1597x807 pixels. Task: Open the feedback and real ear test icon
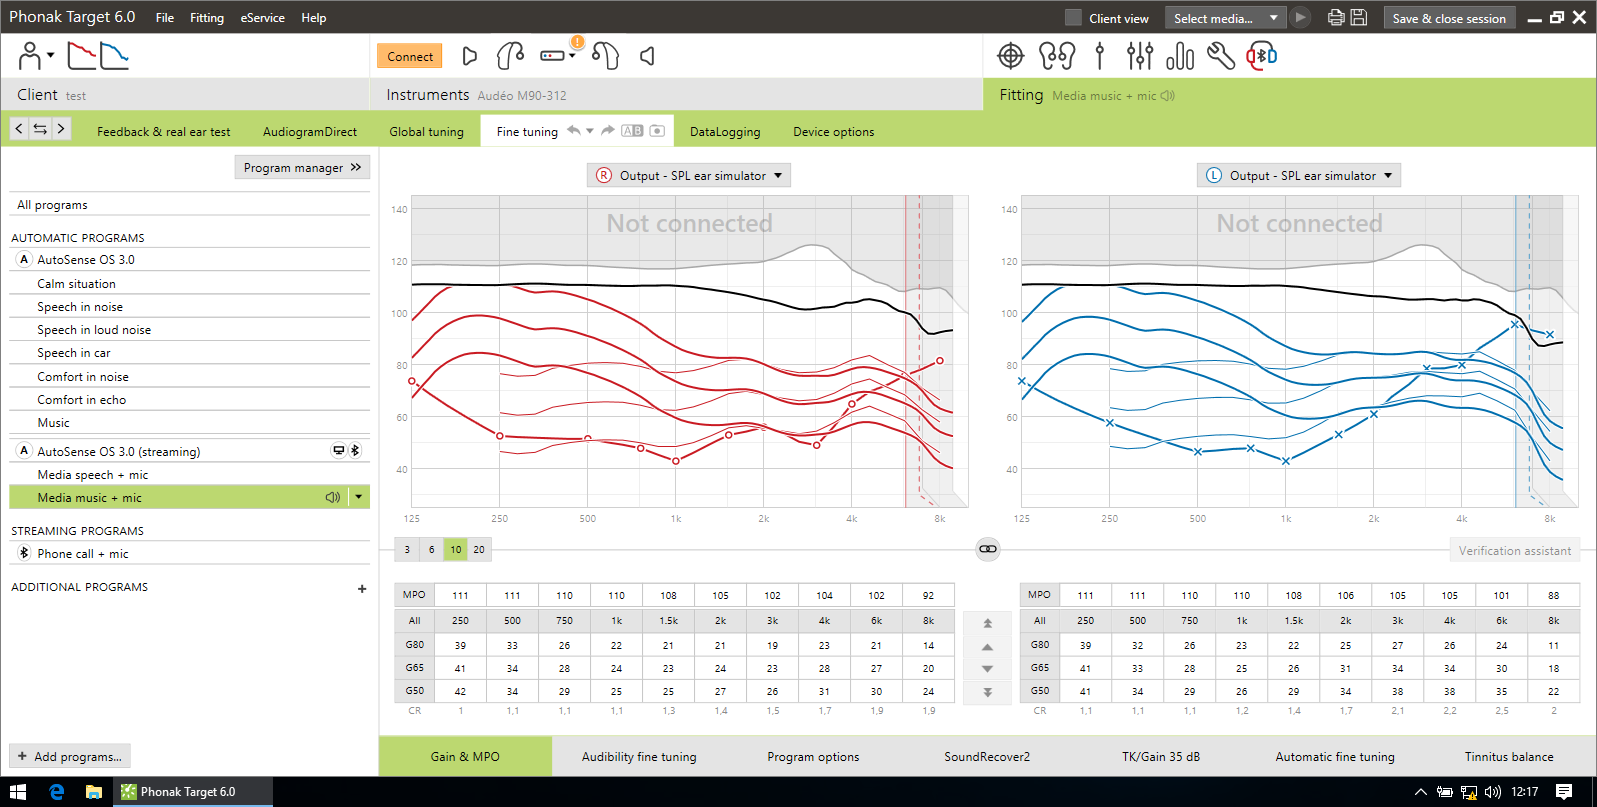[1011, 56]
